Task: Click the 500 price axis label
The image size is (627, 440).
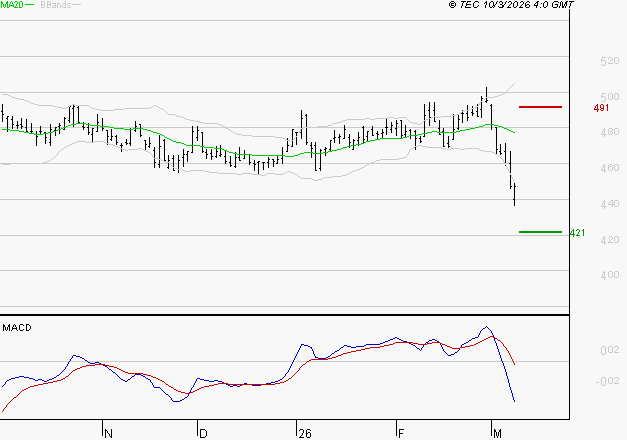Action: pyautogui.click(x=609, y=97)
